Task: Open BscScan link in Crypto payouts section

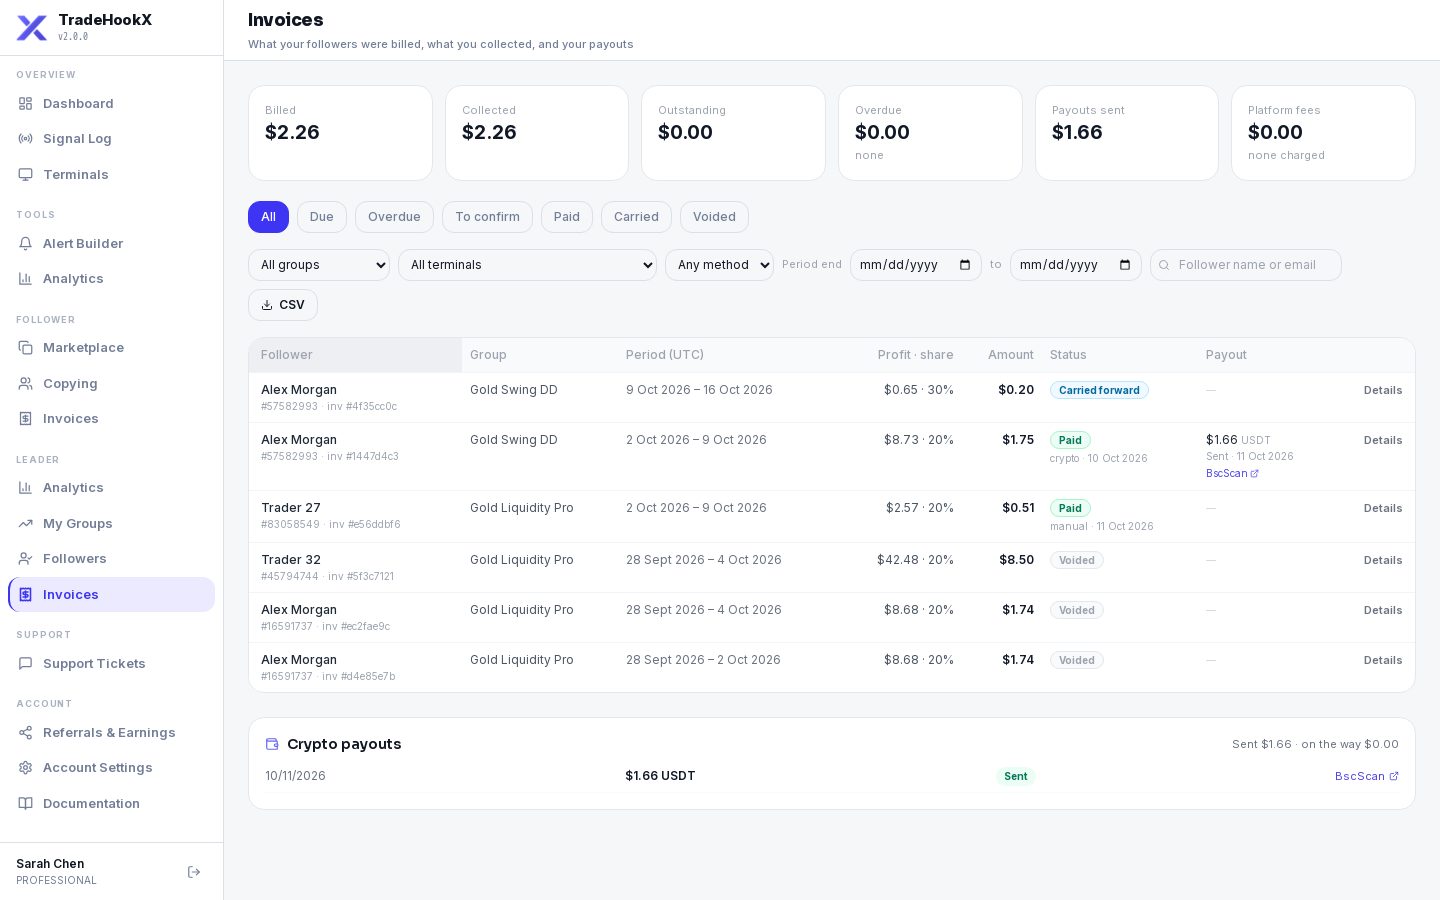Action: (1367, 777)
